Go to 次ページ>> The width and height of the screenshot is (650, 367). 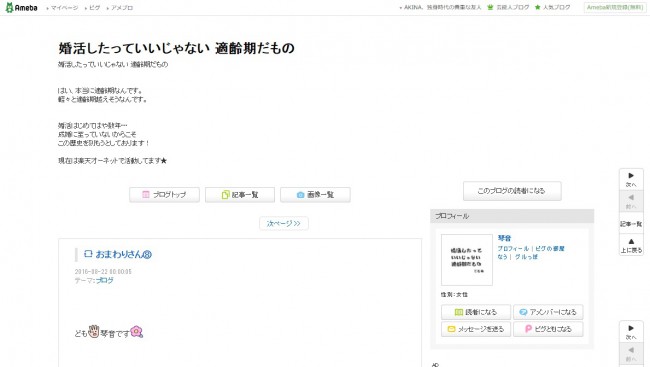pyautogui.click(x=284, y=224)
